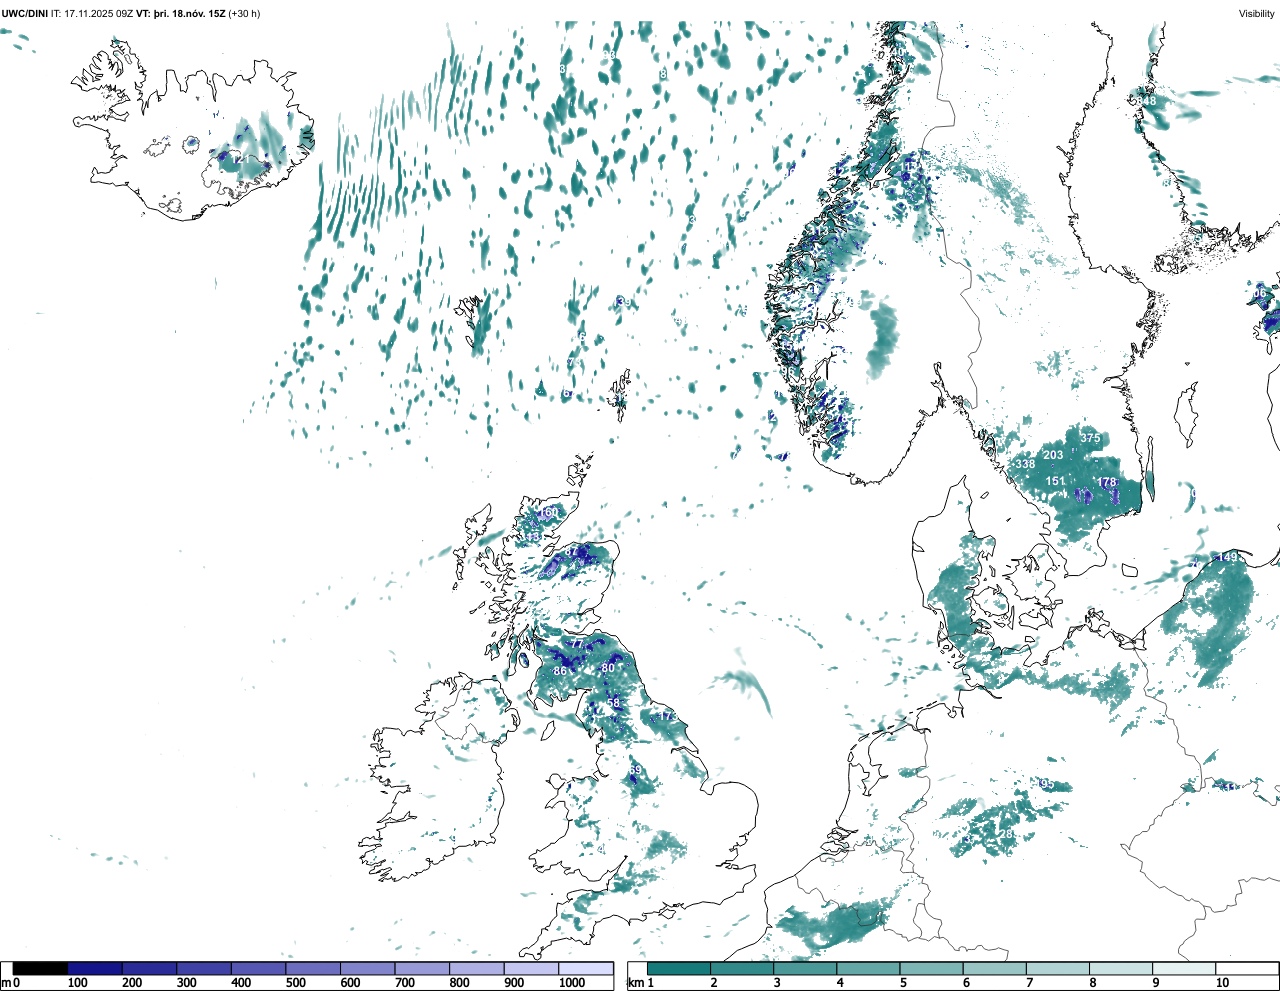Viewport: 1280px width, 991px height.
Task: Select the white 10 km legend swatch
Action: 1247,968
